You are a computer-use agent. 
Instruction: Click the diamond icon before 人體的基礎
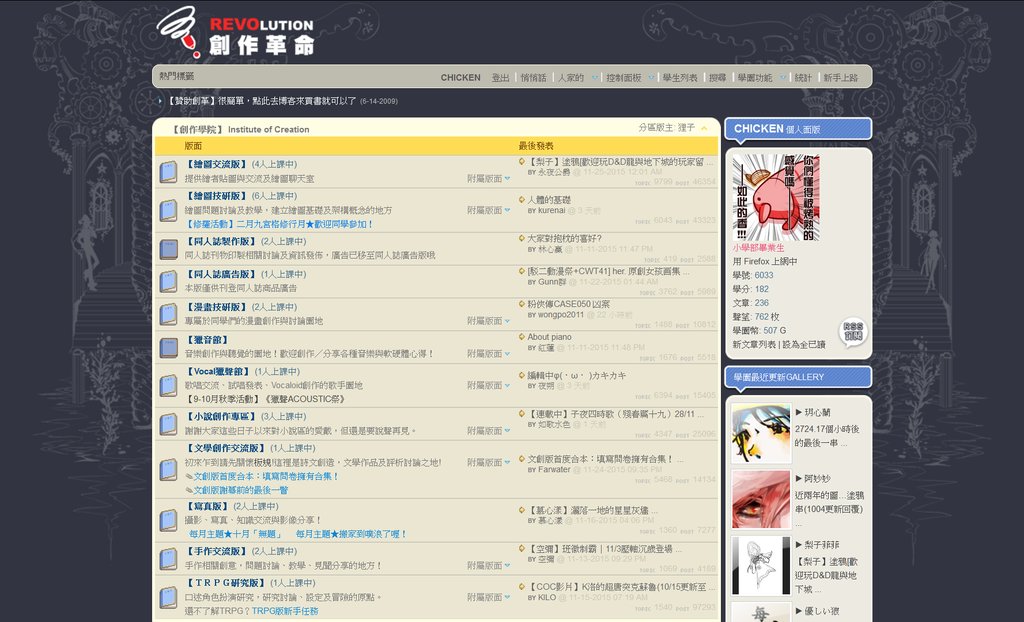point(522,200)
